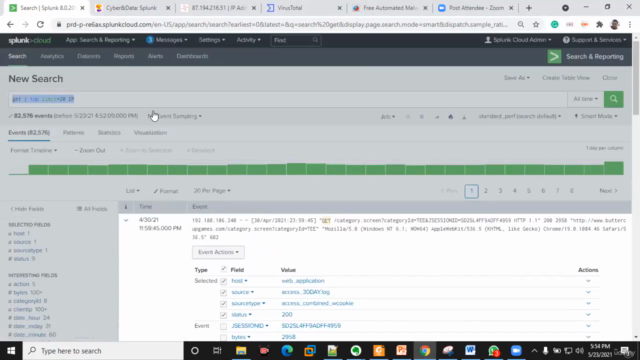Open the browser zoom magnifier in address bar
This screenshot has height=360, width=640.
(x=521, y=24)
